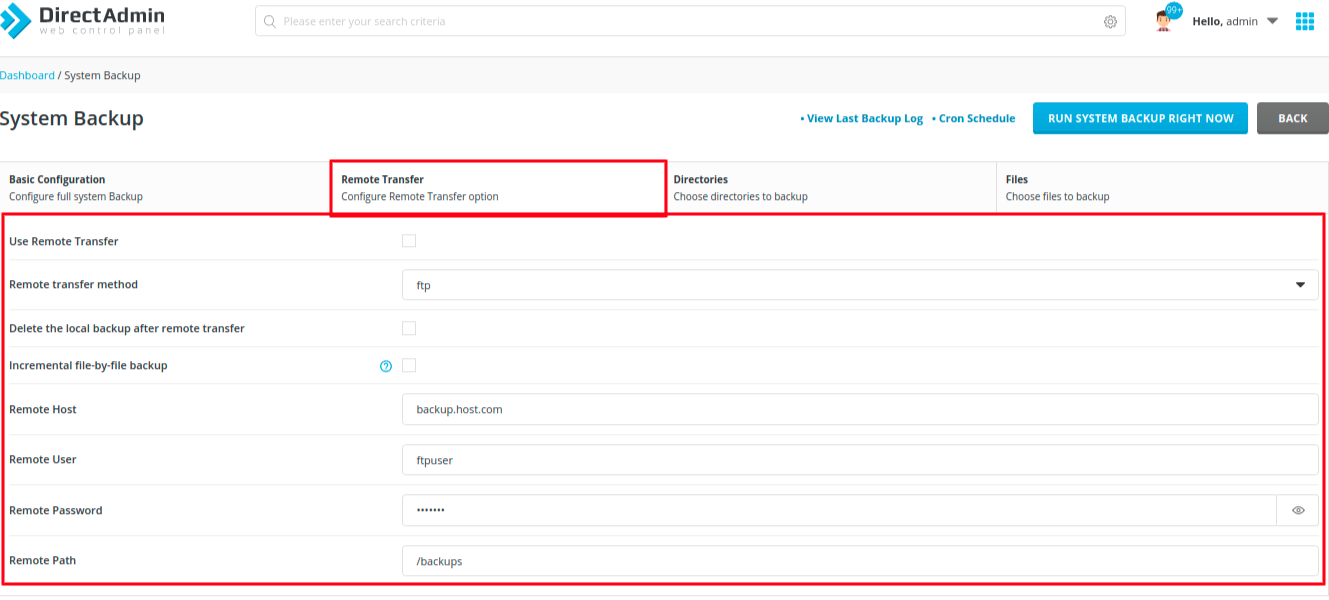Expand the Hello, admin user menu
1329x600 pixels.
tap(1235, 21)
